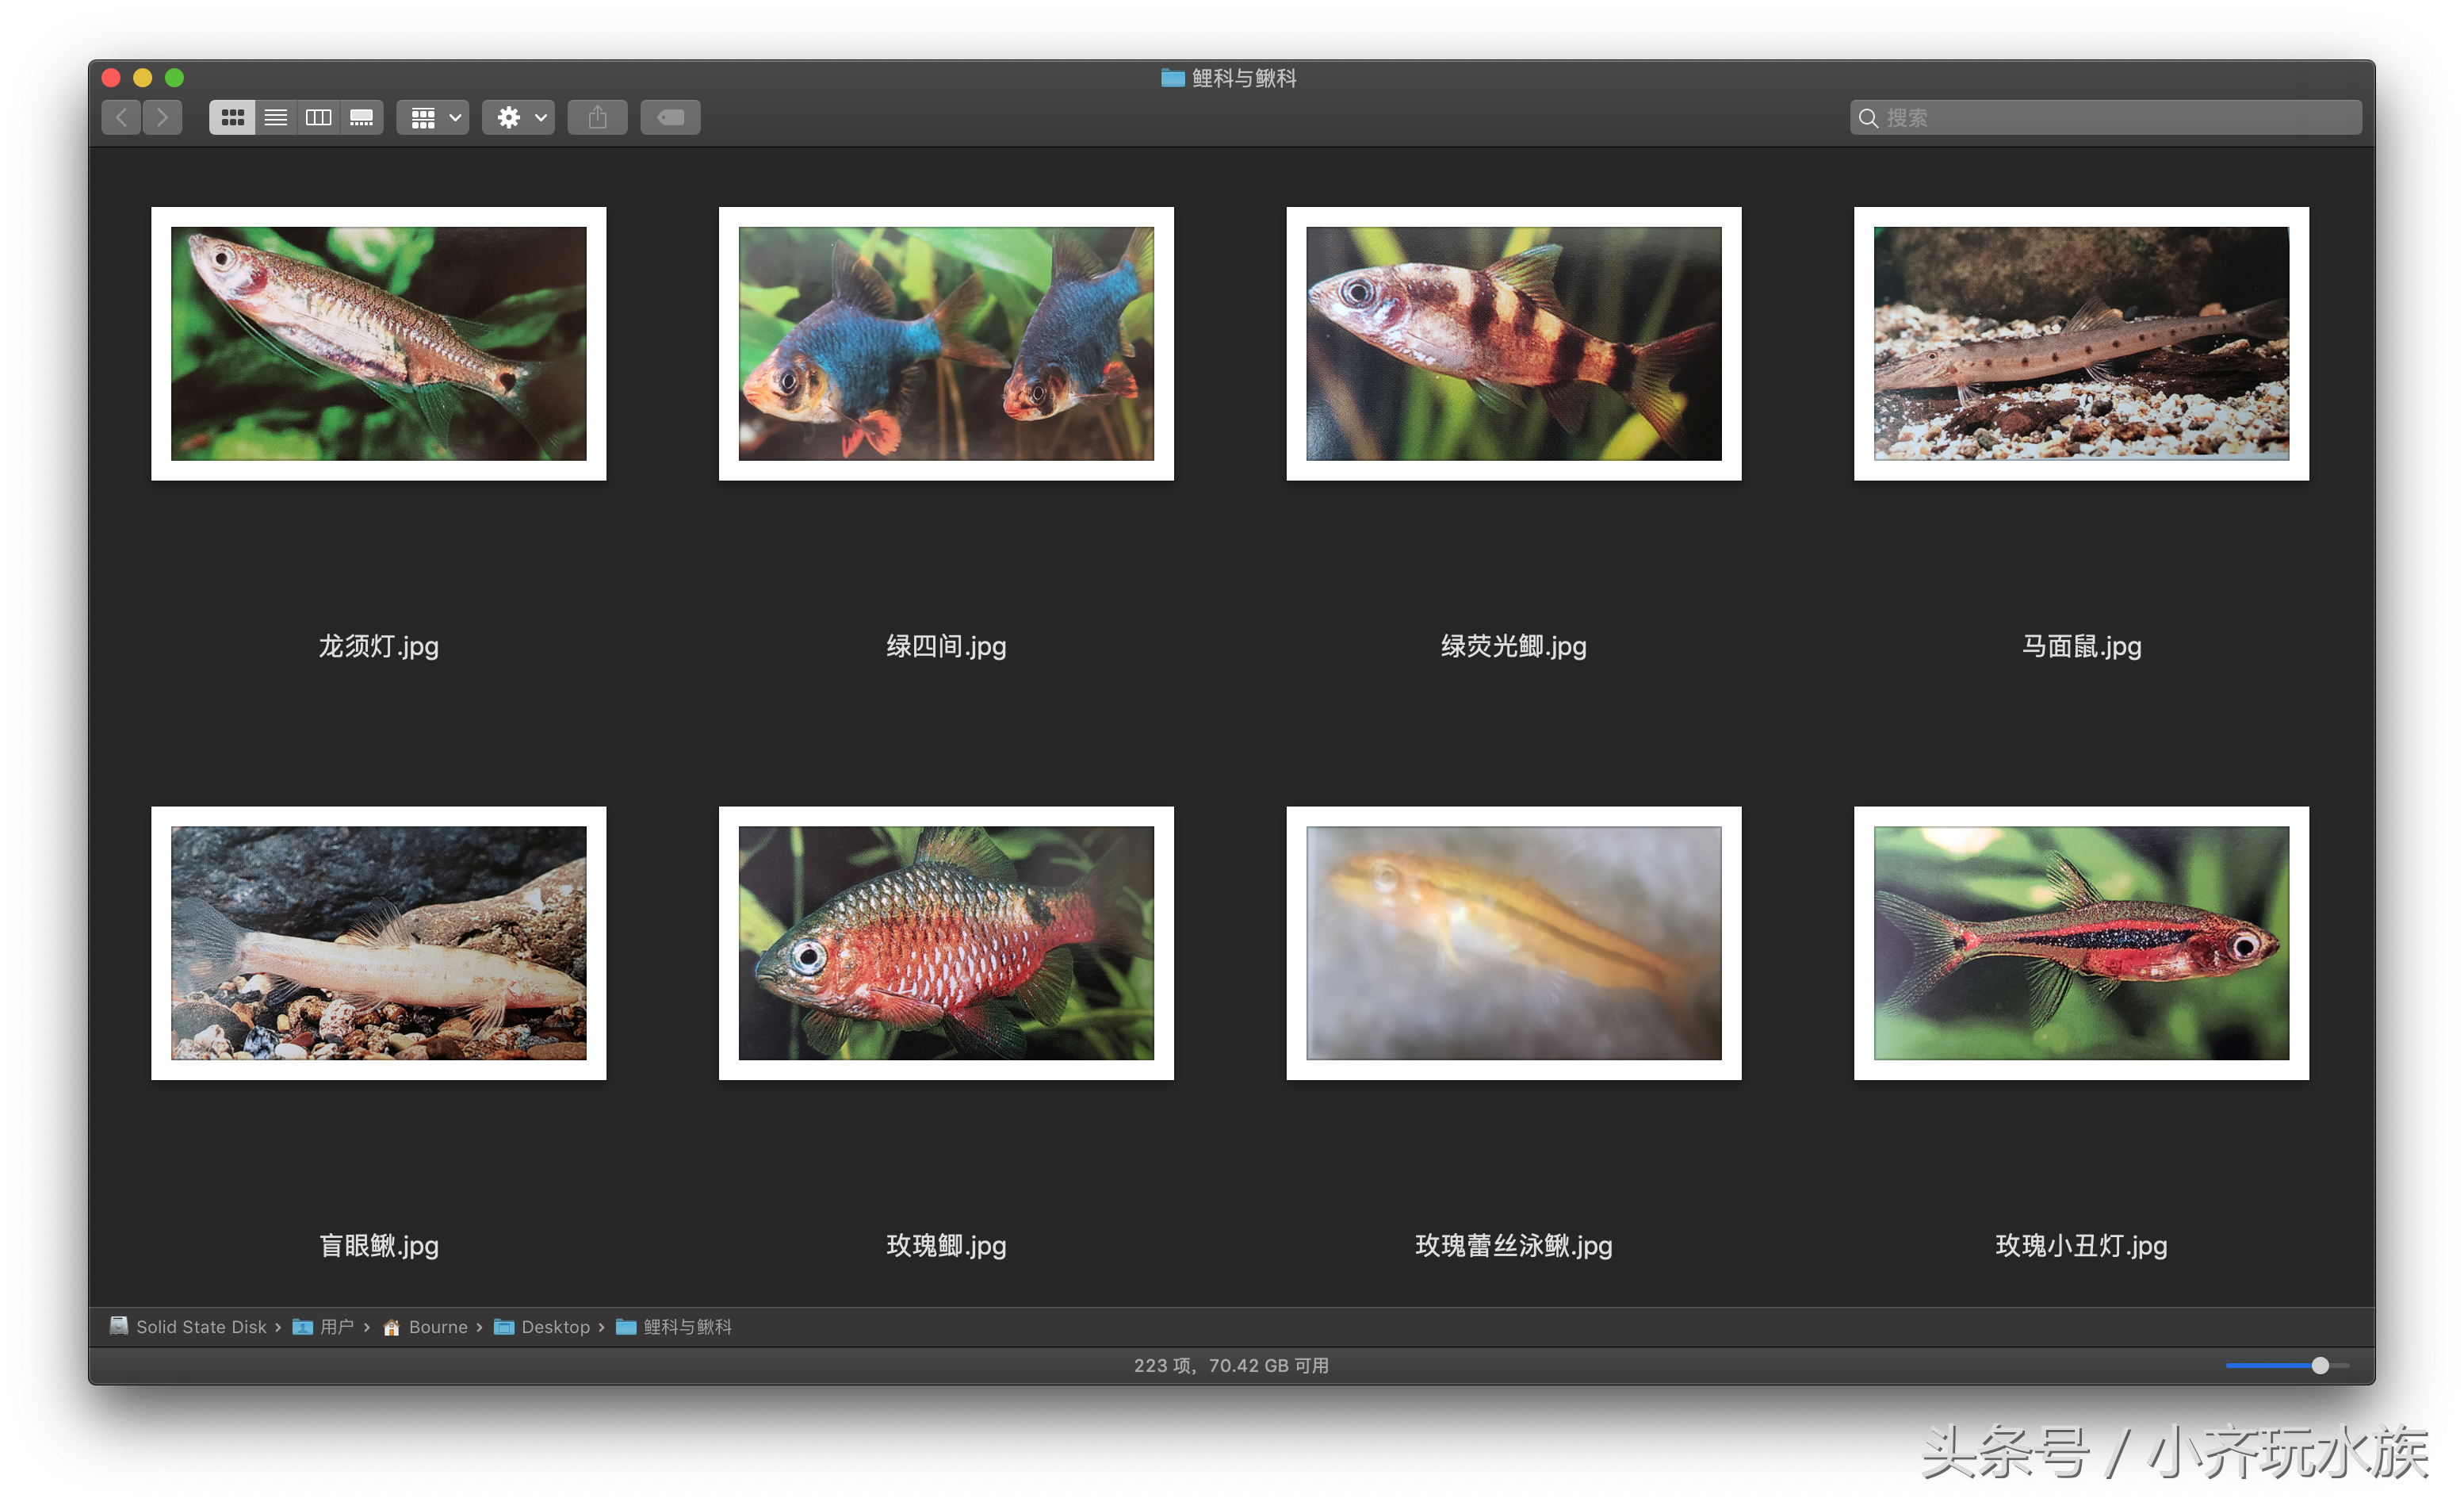Viewport: 2464px width, 1502px height.
Task: Click 鲤科与鳅科 folder in path bar
Action: (674, 1327)
